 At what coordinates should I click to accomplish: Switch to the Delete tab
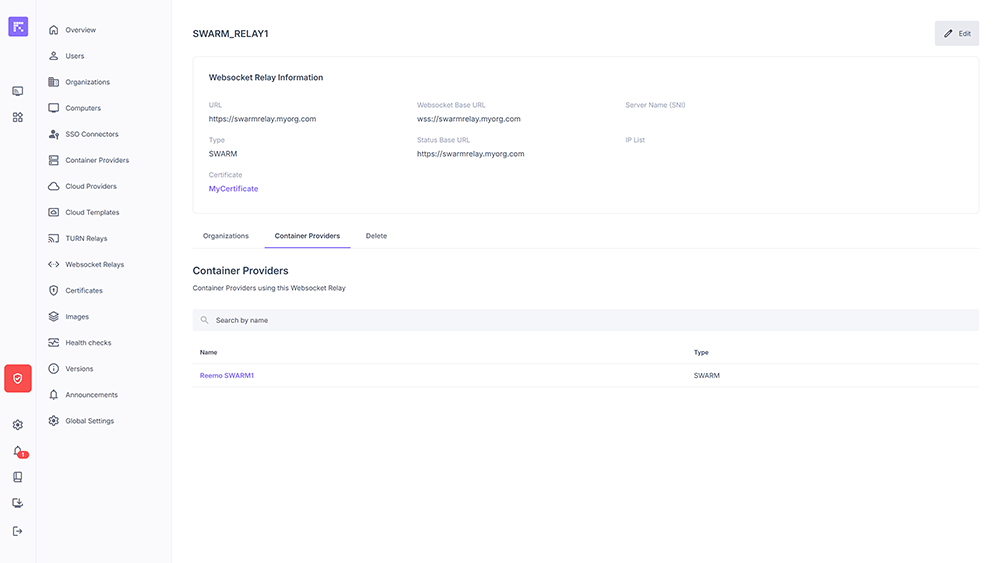click(376, 236)
